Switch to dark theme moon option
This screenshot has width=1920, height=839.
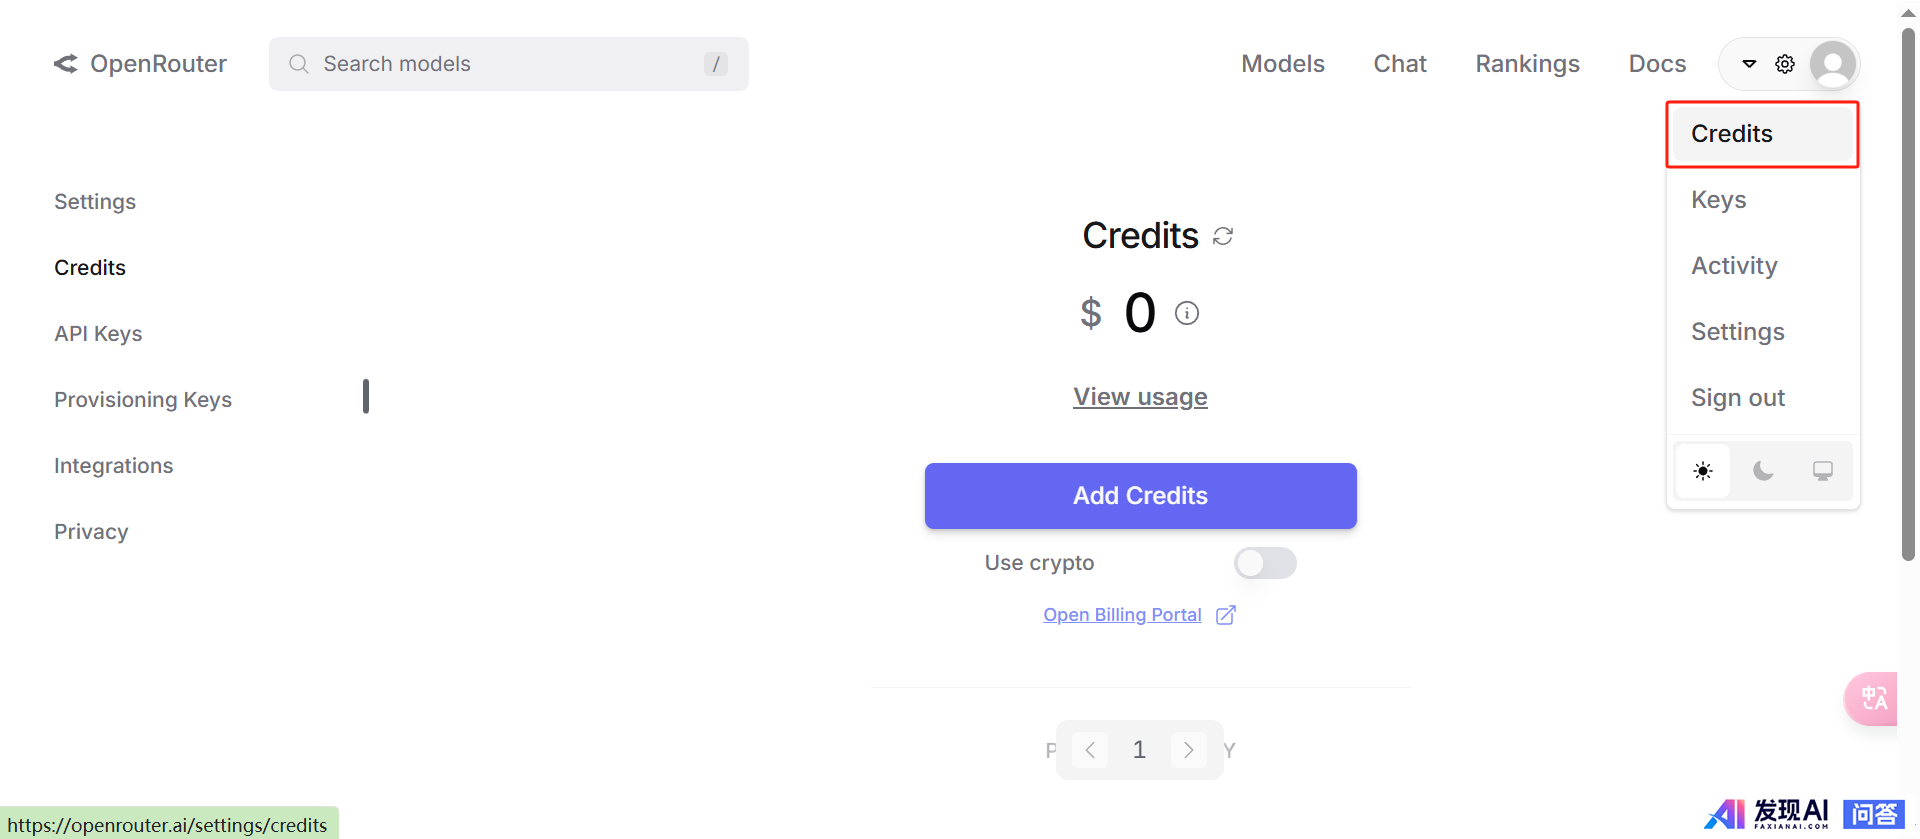[1763, 471]
